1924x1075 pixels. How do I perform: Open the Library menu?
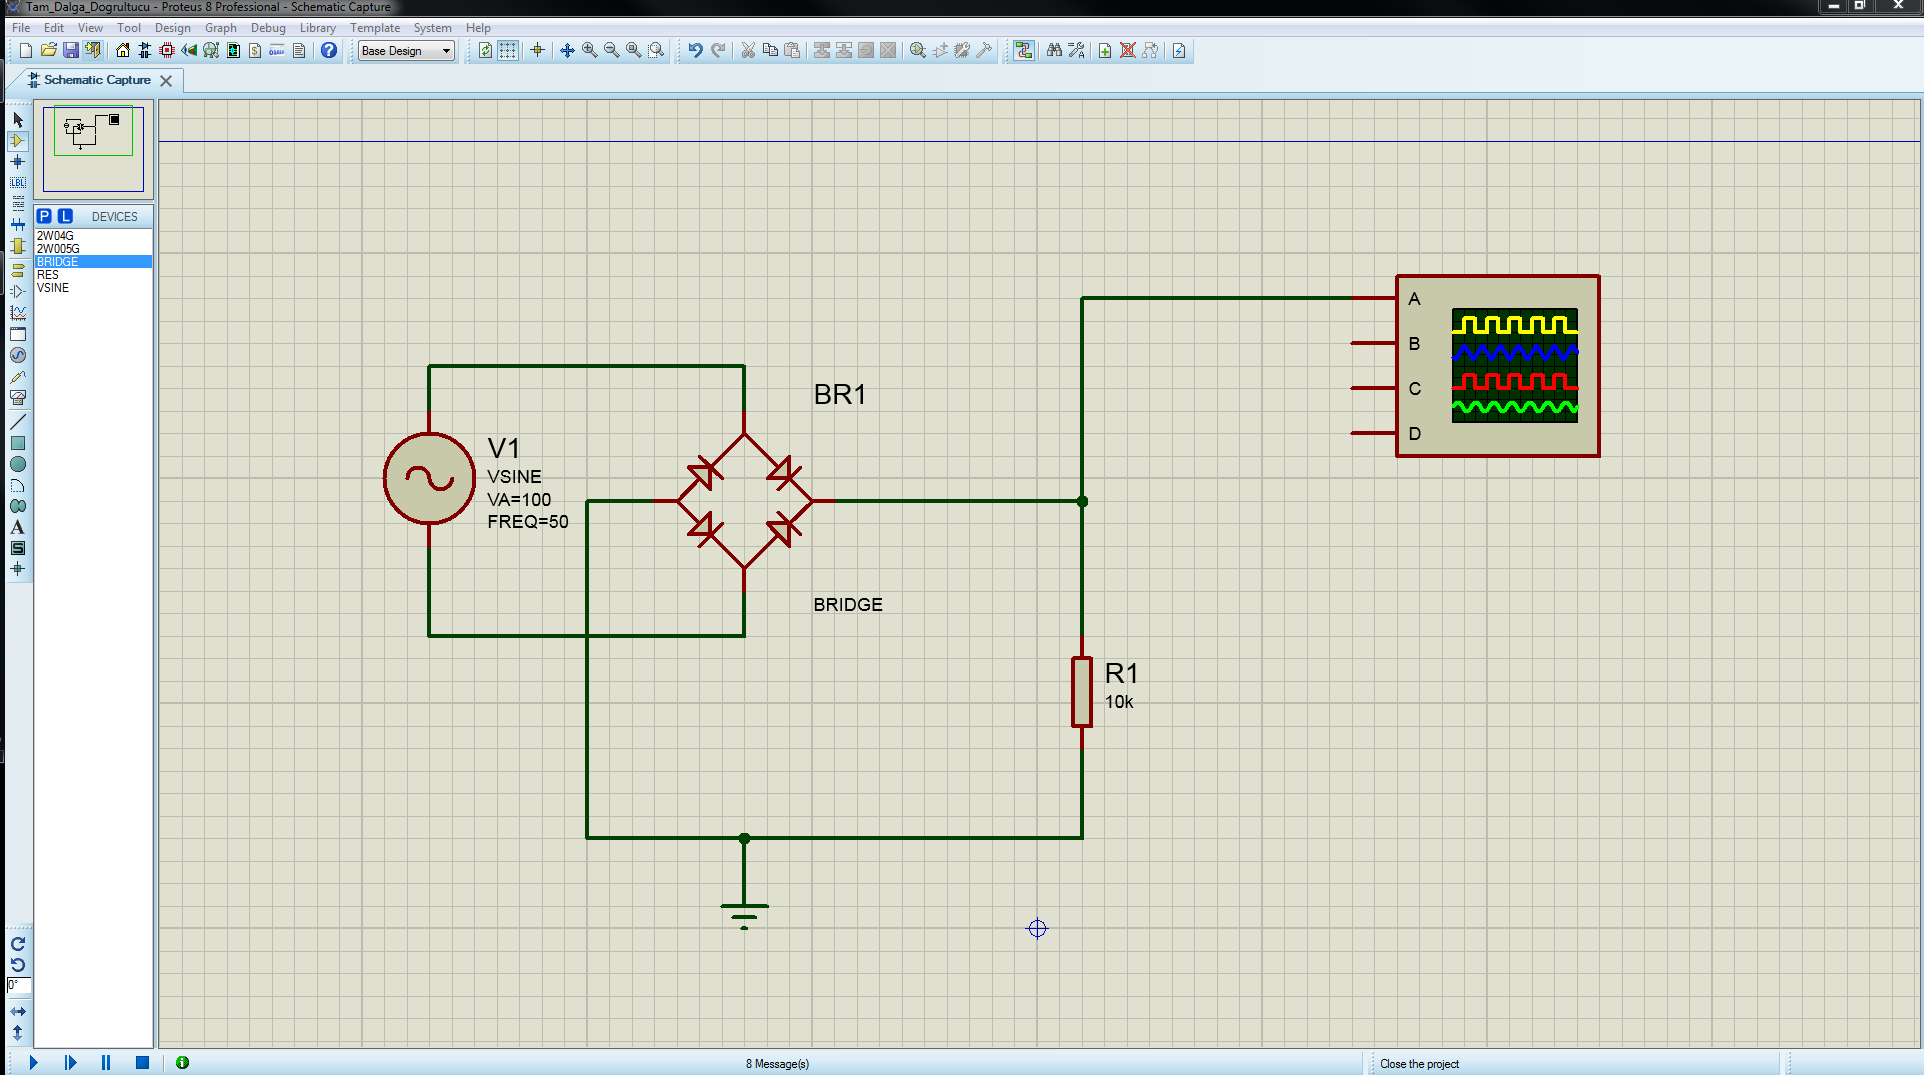click(x=318, y=28)
